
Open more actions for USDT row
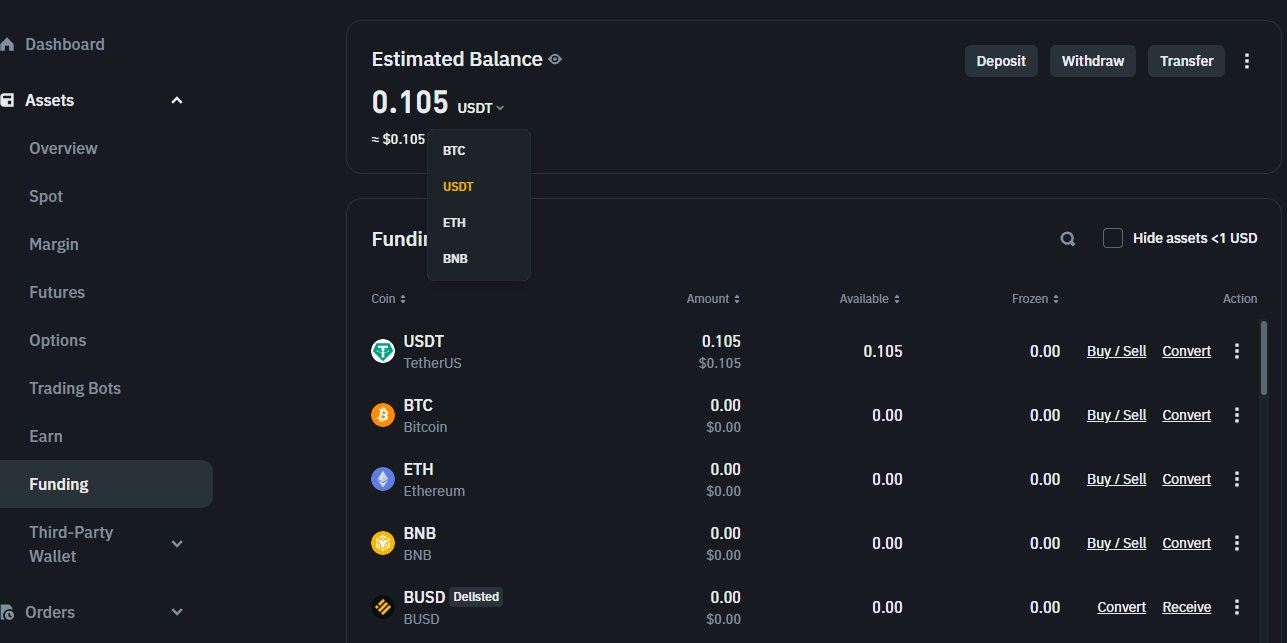coord(1237,351)
